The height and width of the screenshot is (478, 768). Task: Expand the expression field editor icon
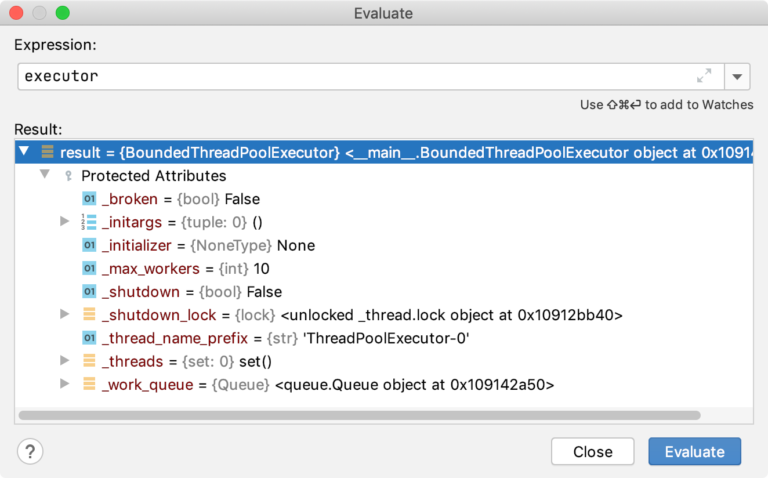tap(704, 76)
